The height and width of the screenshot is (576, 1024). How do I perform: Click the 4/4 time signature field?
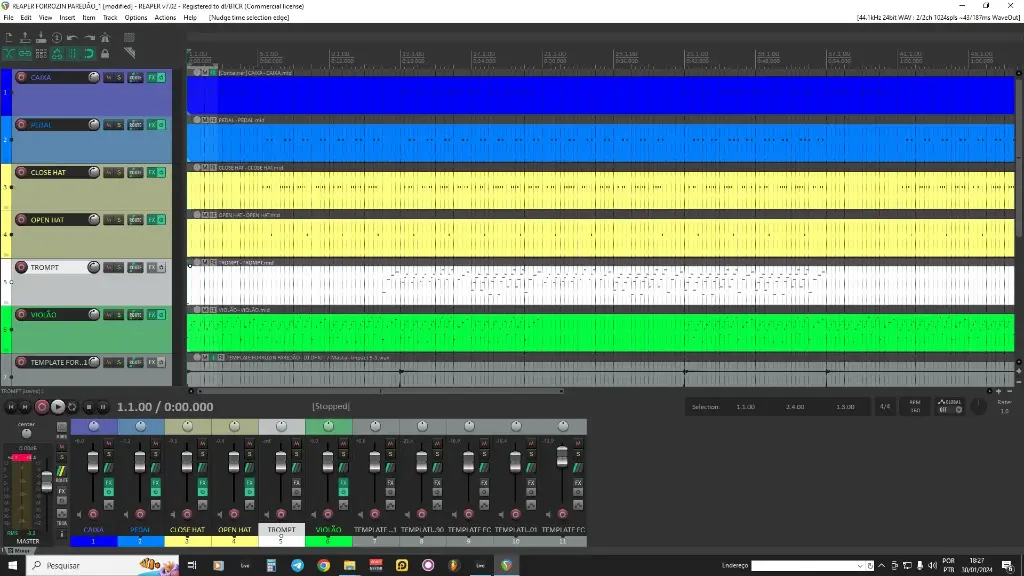point(885,406)
